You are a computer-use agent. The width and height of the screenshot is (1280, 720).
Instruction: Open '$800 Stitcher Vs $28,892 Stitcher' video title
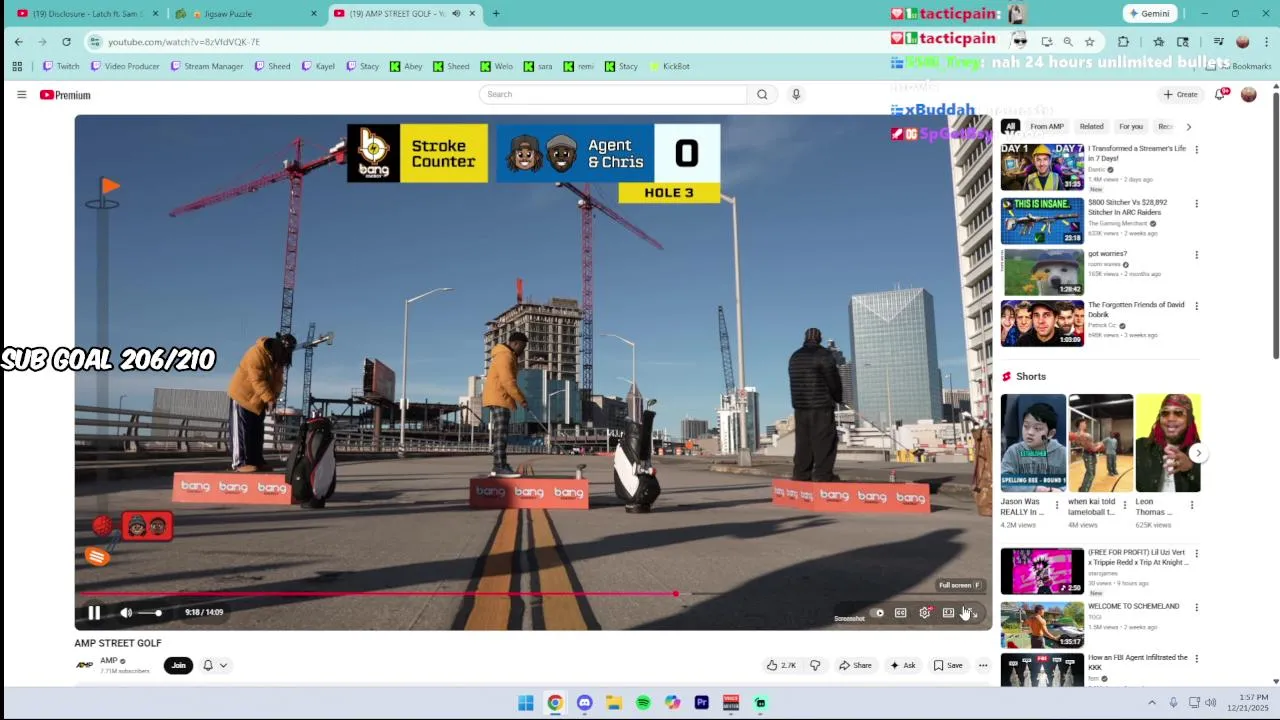pyautogui.click(x=1128, y=207)
